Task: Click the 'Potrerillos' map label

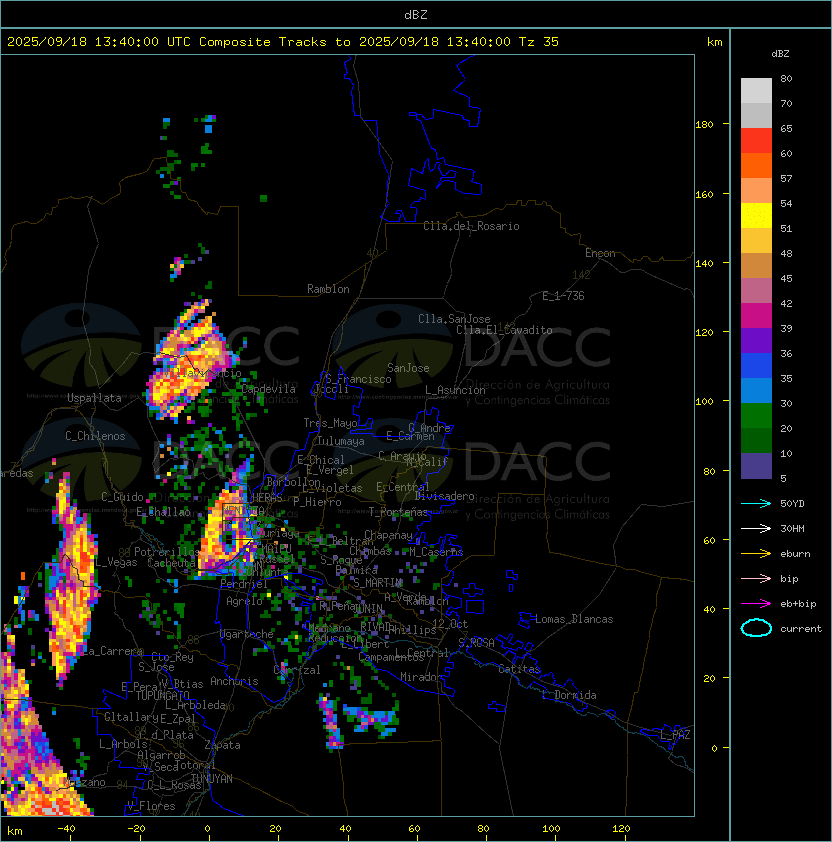Action: [x=167, y=552]
